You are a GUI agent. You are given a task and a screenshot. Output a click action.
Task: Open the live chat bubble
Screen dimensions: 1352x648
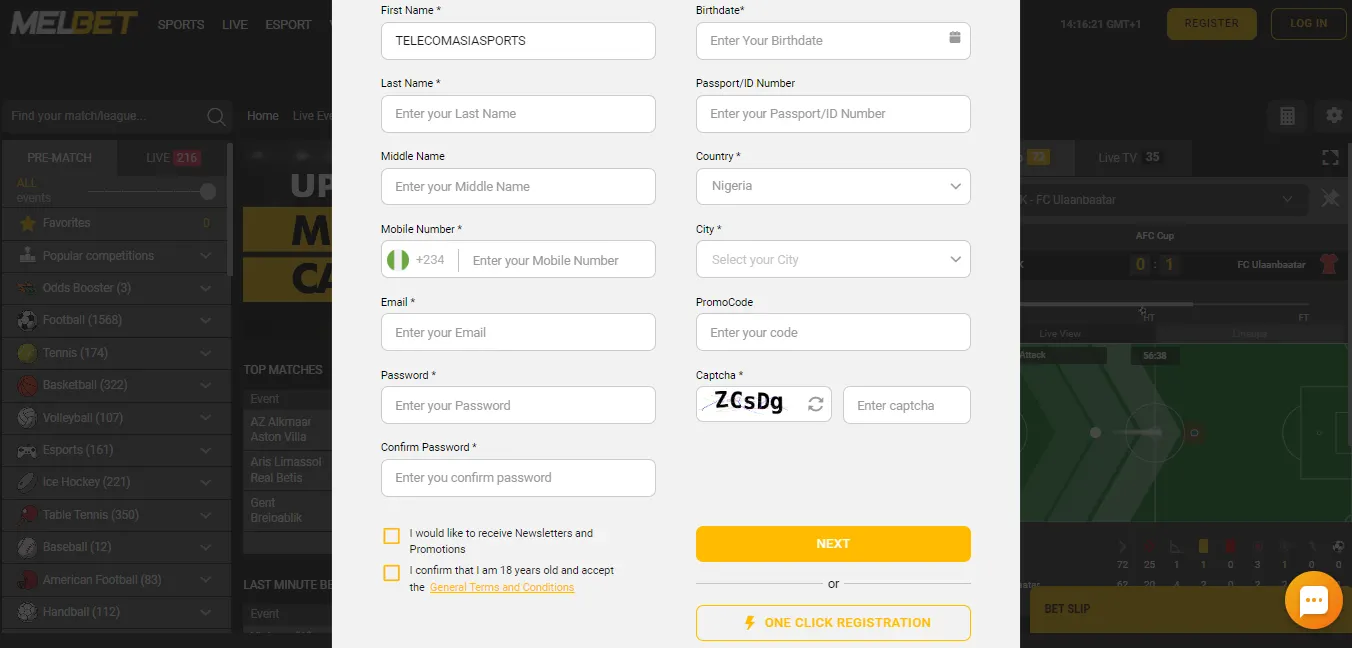pyautogui.click(x=1313, y=599)
